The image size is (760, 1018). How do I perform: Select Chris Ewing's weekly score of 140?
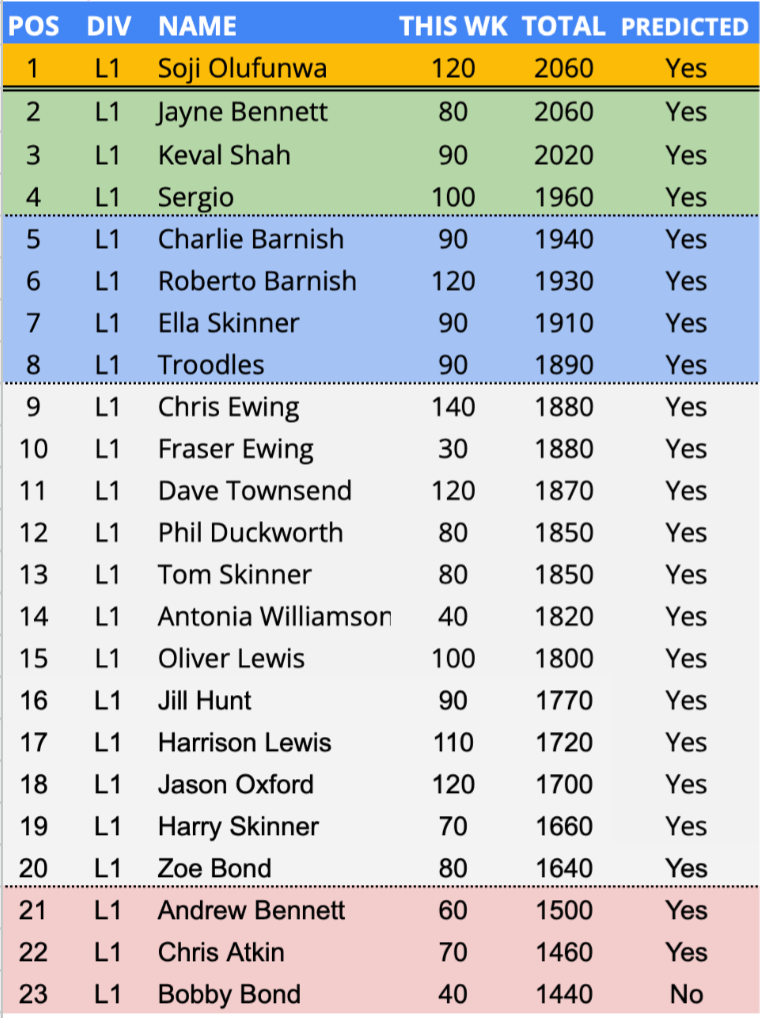(x=453, y=407)
